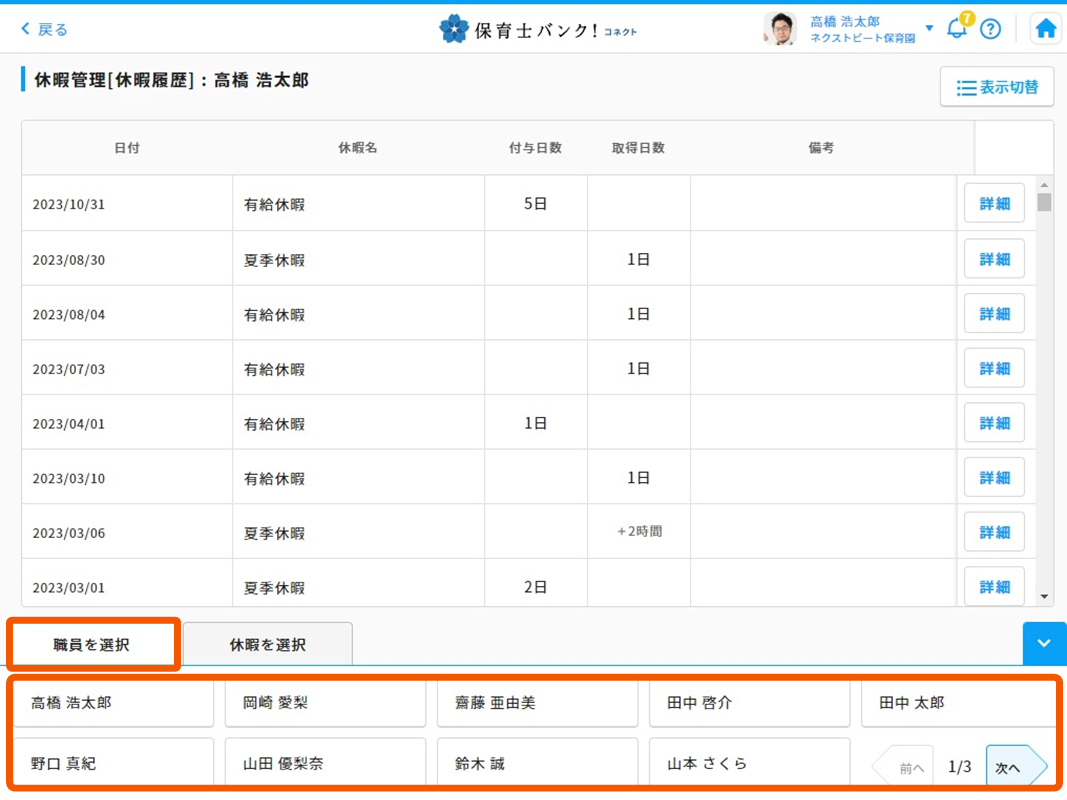Go back using the 戻る arrow

45,29
